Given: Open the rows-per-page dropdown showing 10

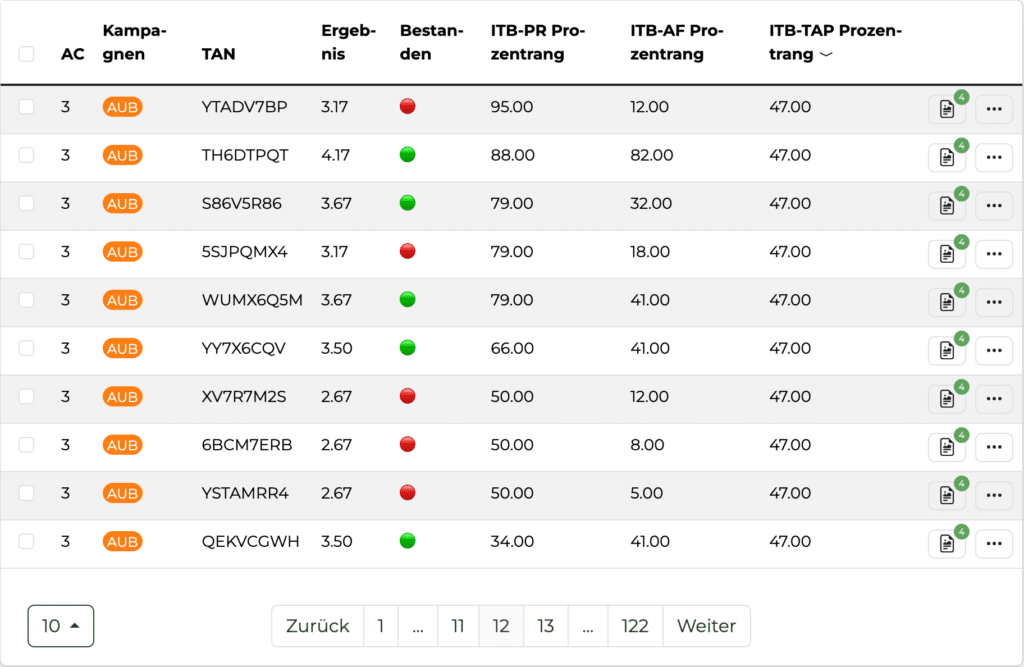Looking at the screenshot, I should [x=61, y=626].
